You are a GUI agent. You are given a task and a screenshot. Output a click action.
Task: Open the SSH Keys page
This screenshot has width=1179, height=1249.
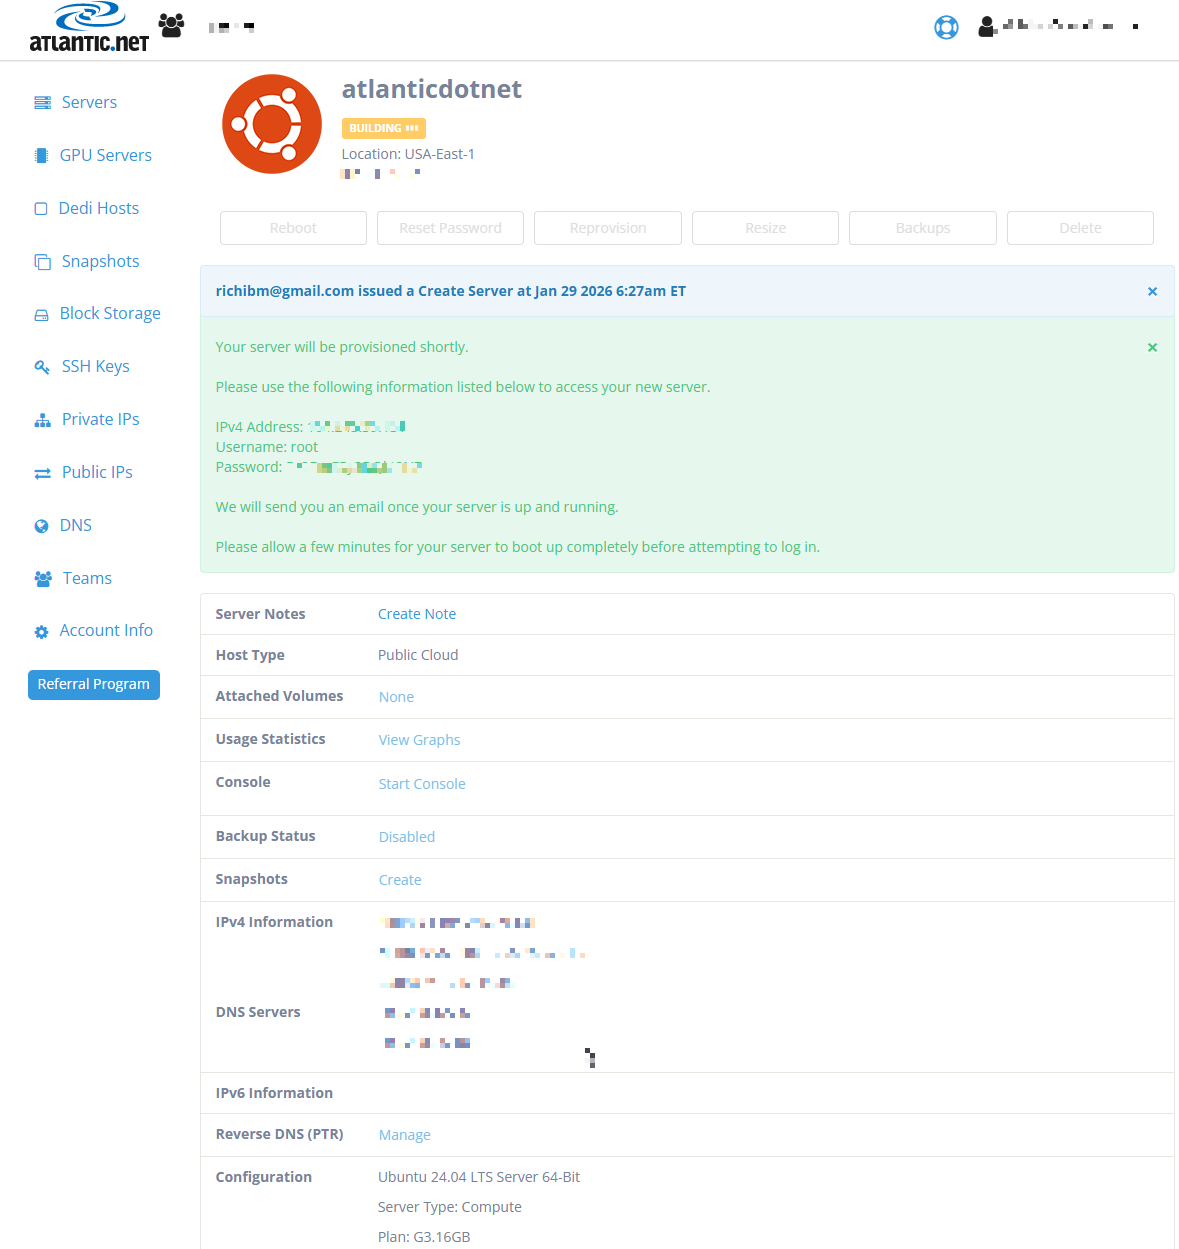[95, 366]
